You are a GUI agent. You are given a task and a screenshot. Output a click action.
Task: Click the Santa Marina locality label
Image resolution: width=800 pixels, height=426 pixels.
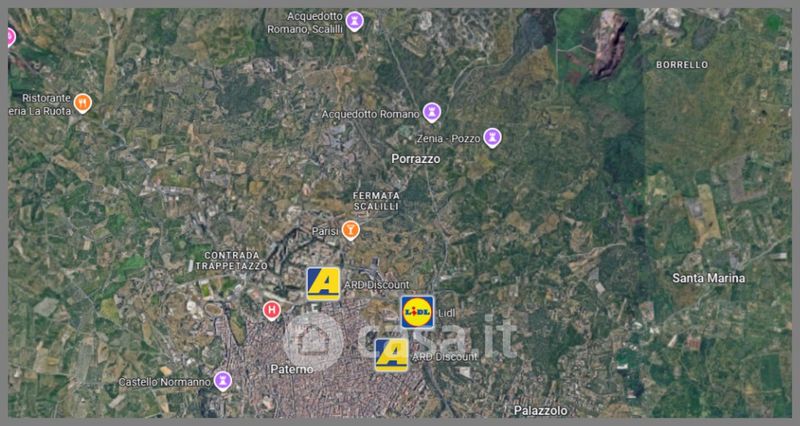tap(708, 278)
